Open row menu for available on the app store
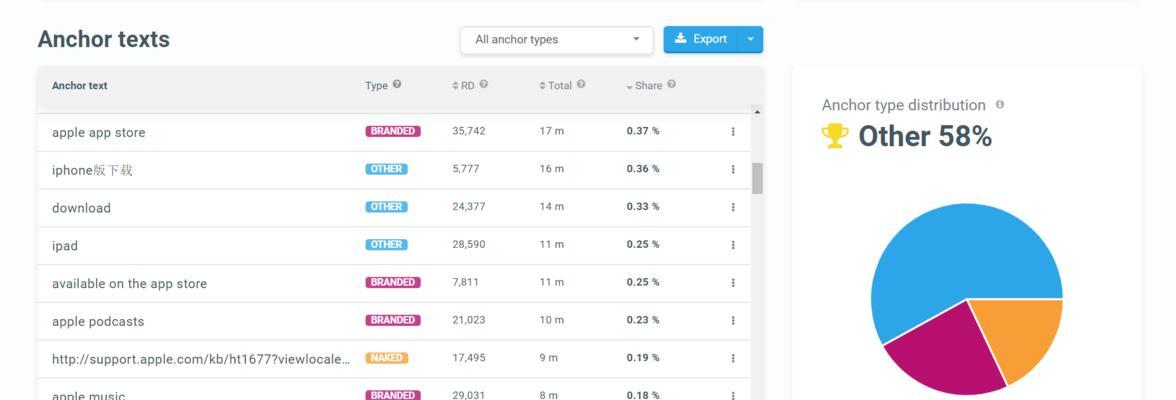The height and width of the screenshot is (400, 1176). [733, 282]
